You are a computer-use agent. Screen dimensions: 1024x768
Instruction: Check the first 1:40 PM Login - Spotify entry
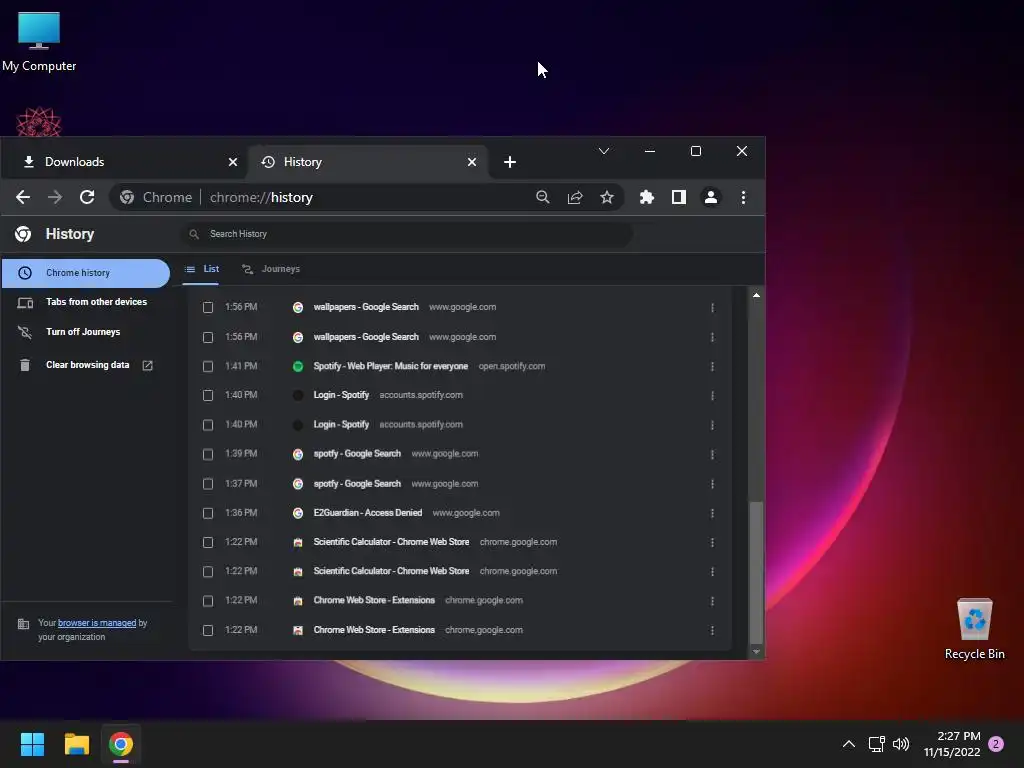[208, 395]
